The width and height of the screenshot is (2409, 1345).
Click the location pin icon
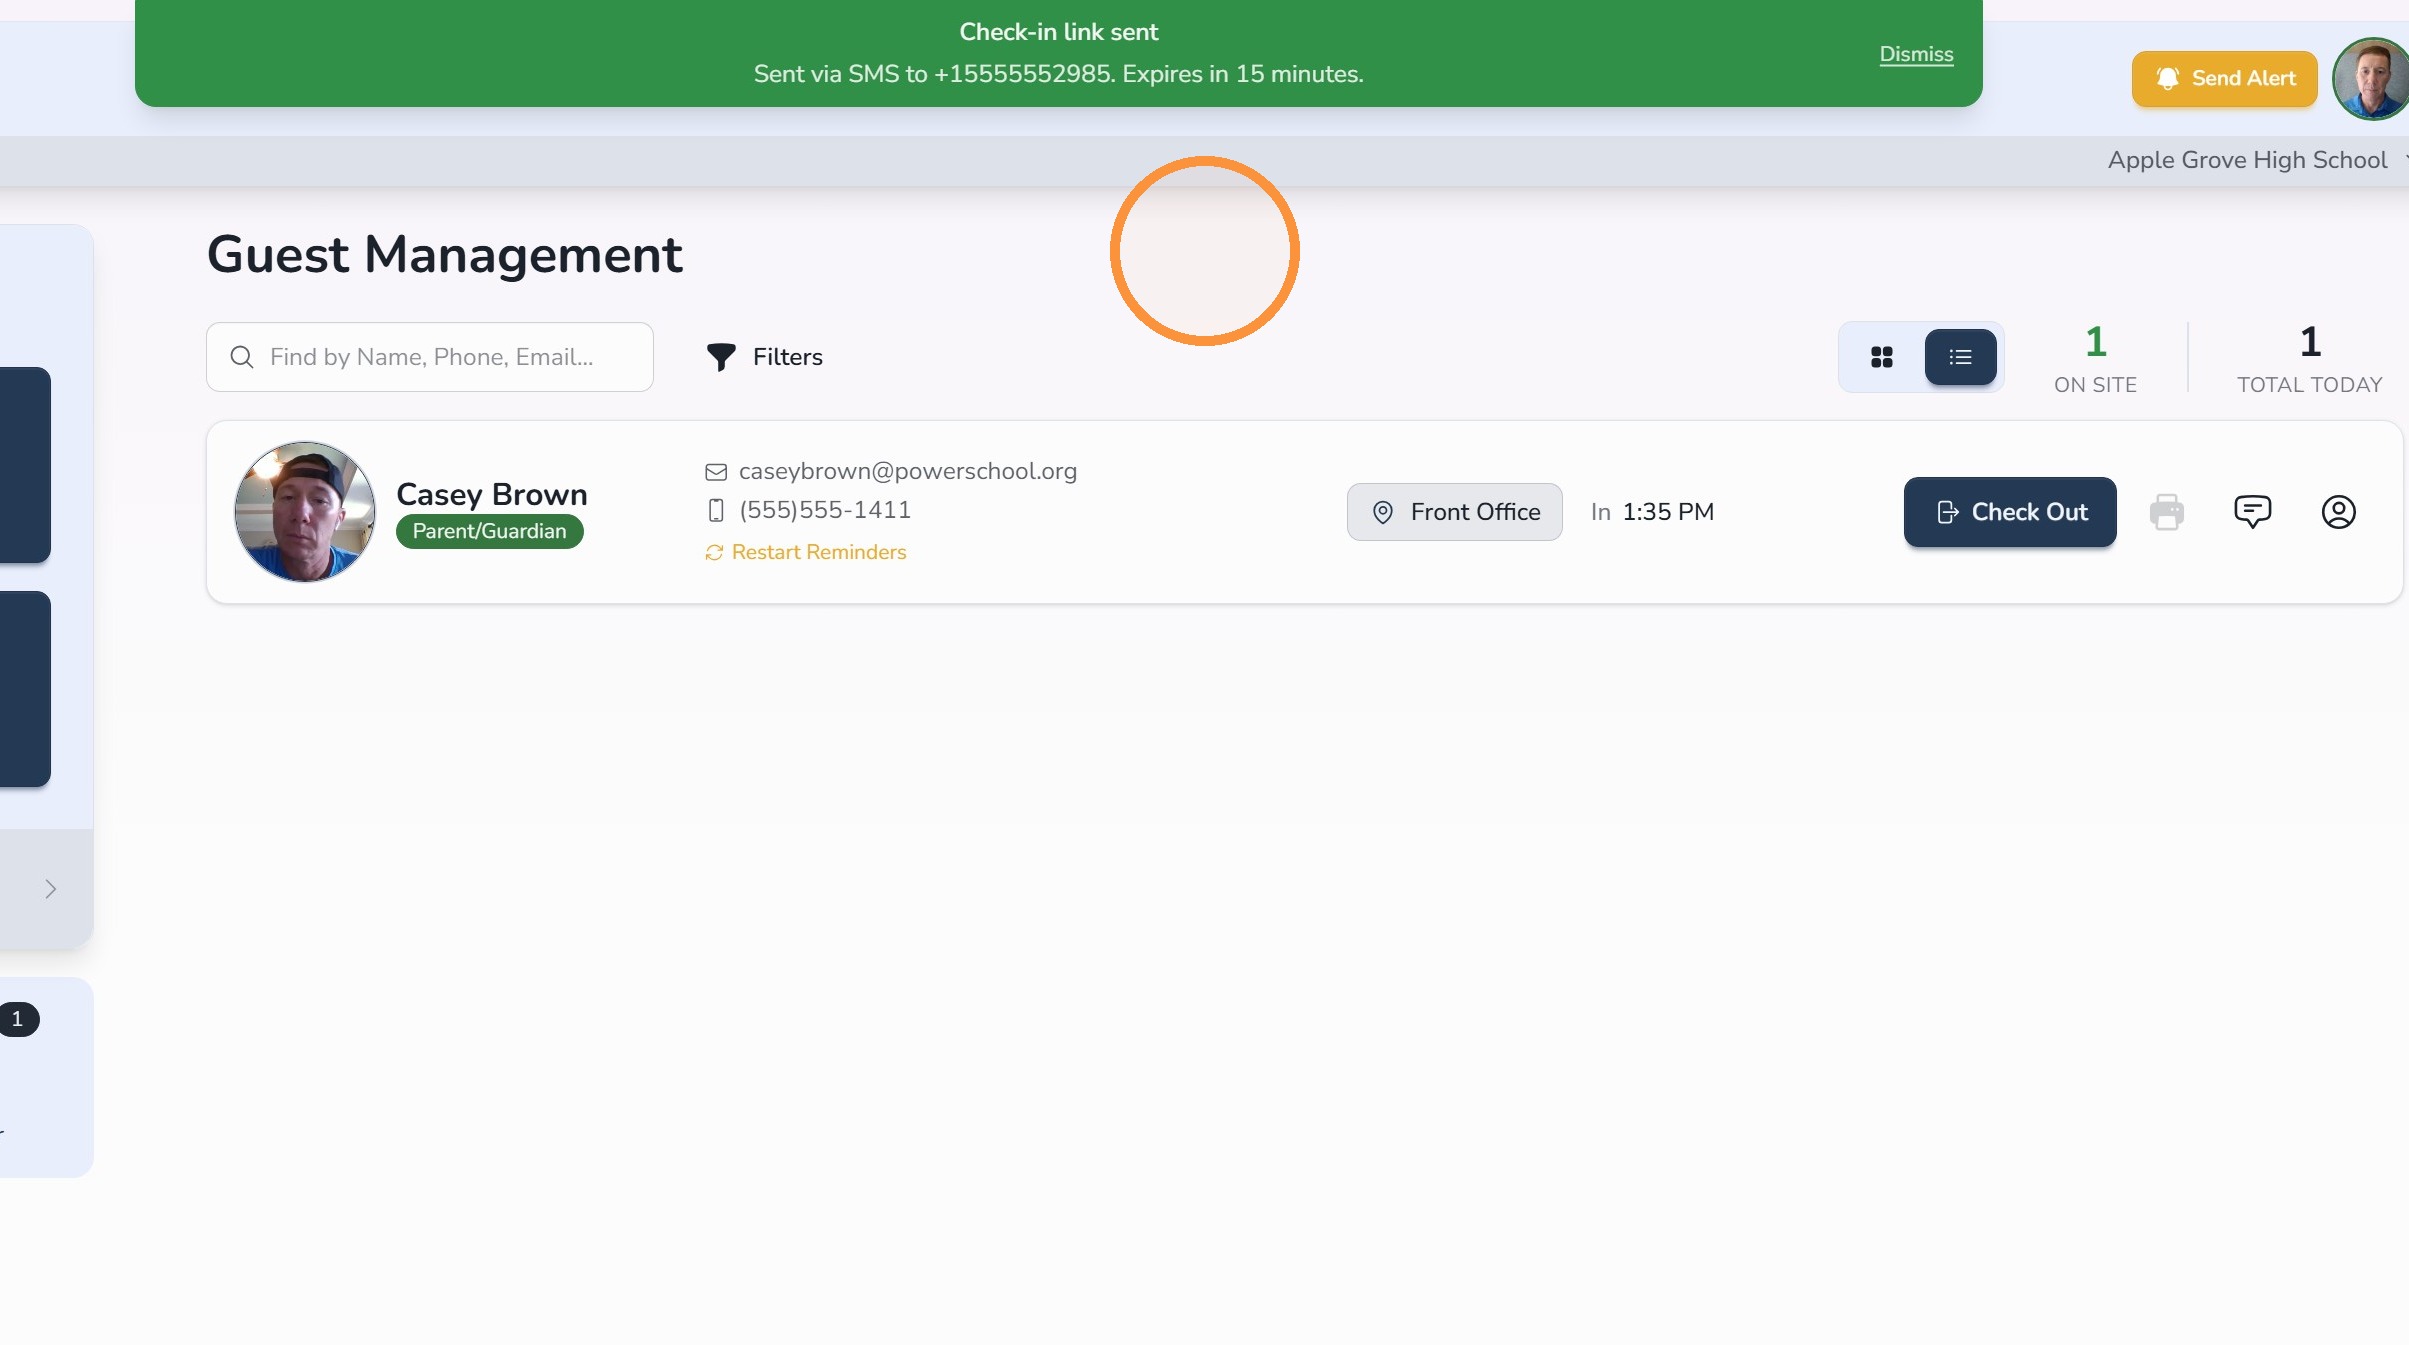pos(1383,512)
